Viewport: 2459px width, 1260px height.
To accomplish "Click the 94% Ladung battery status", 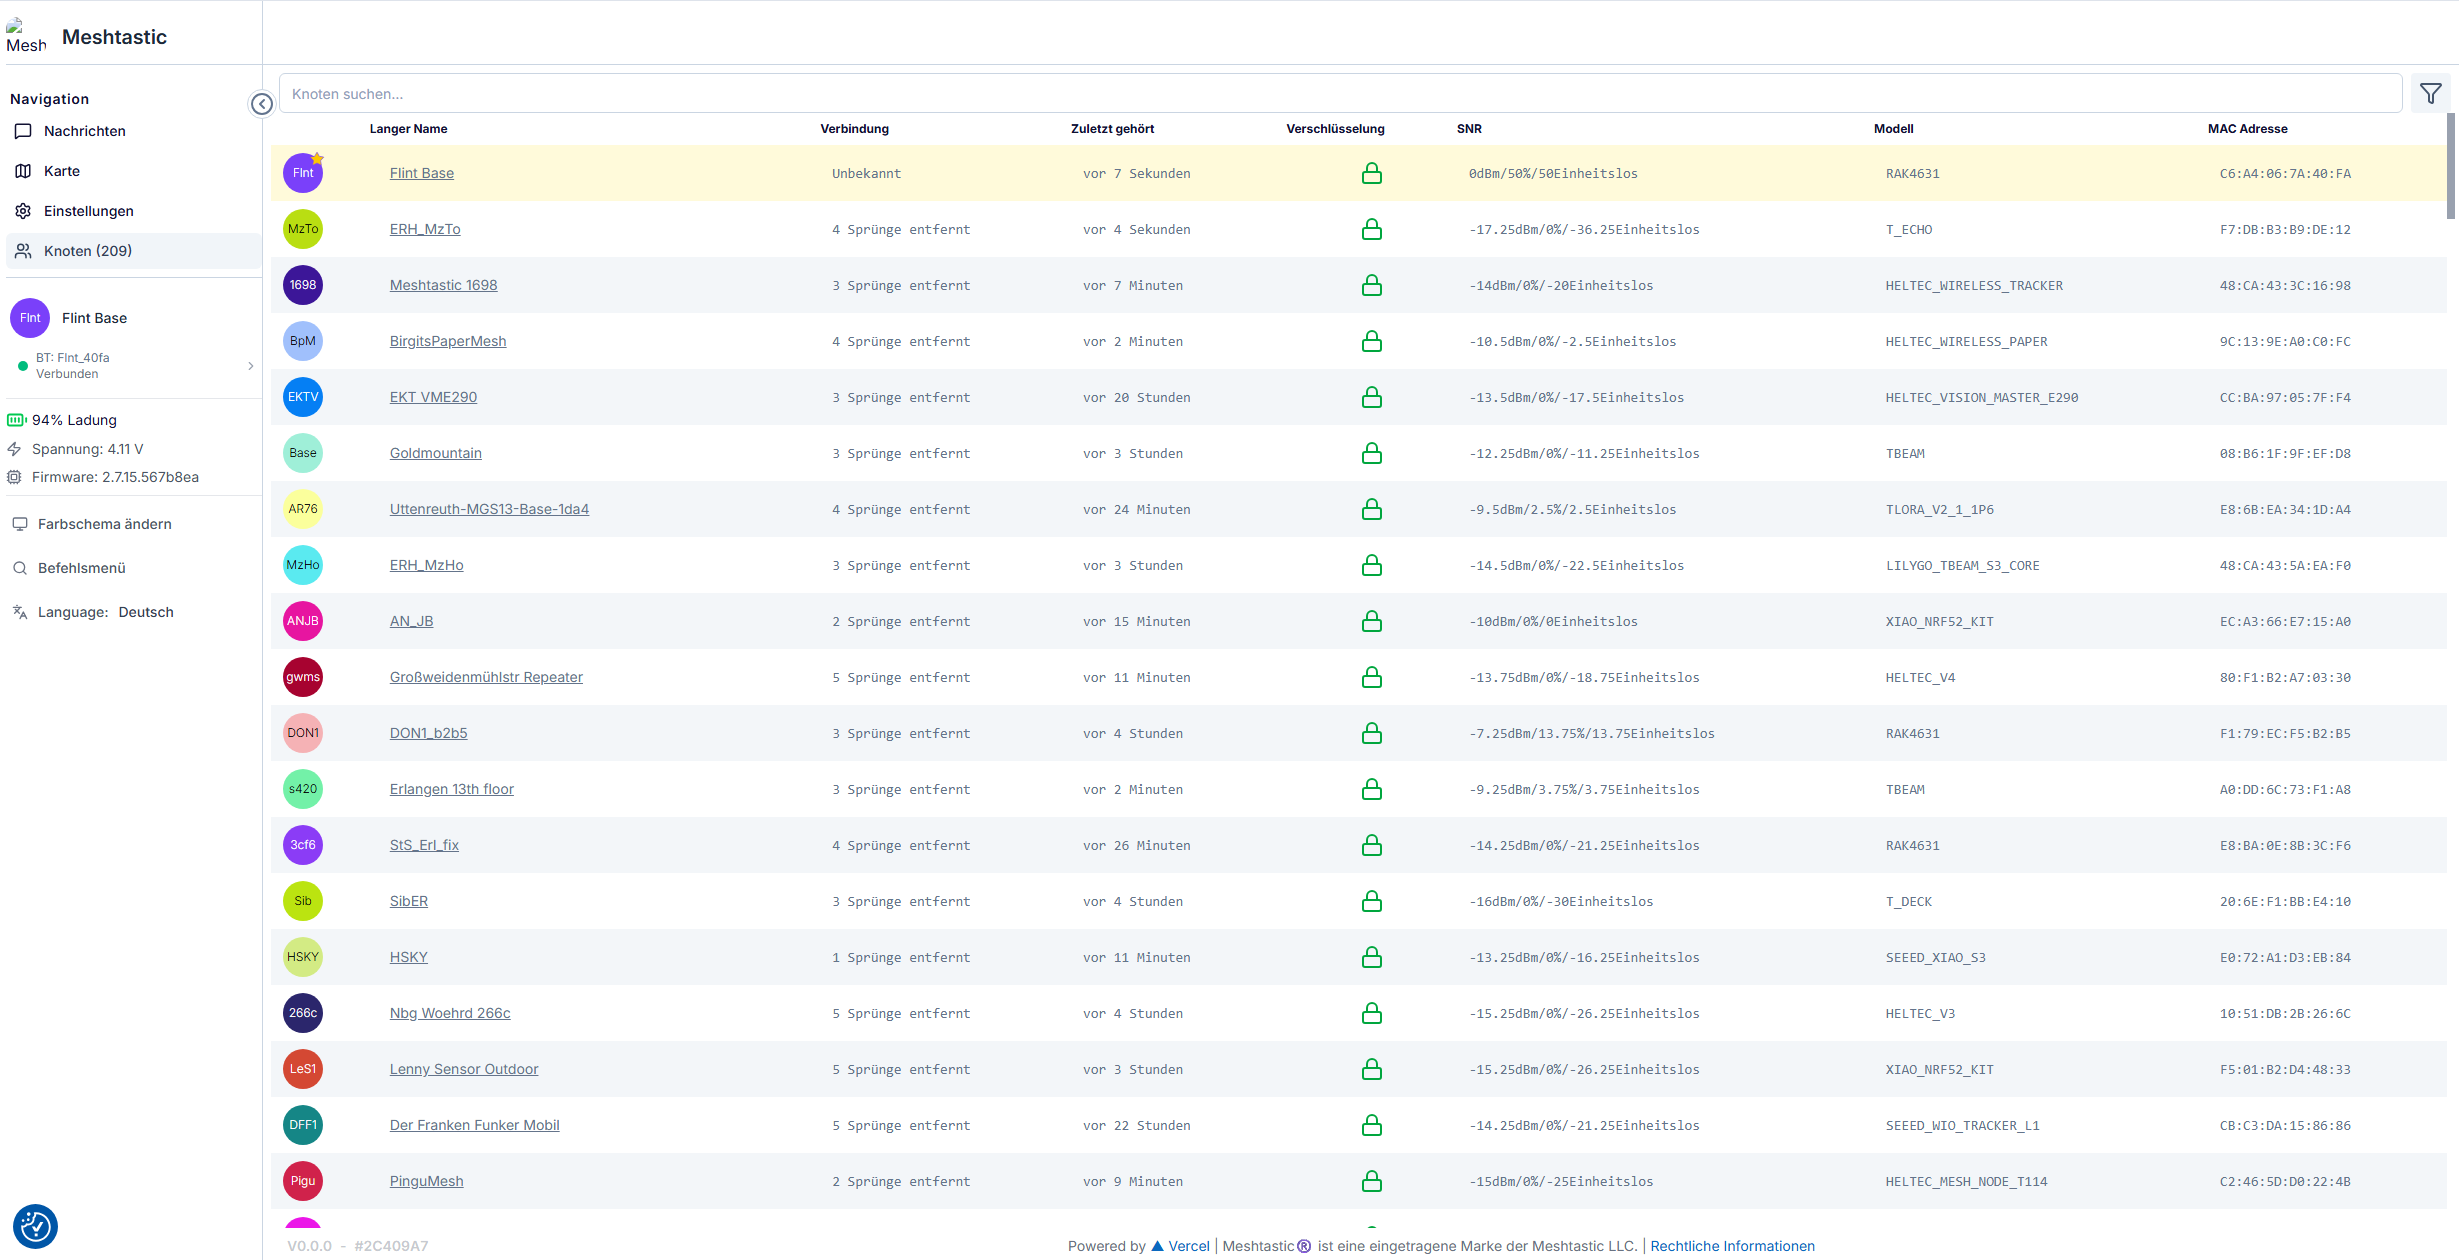I will point(62,420).
